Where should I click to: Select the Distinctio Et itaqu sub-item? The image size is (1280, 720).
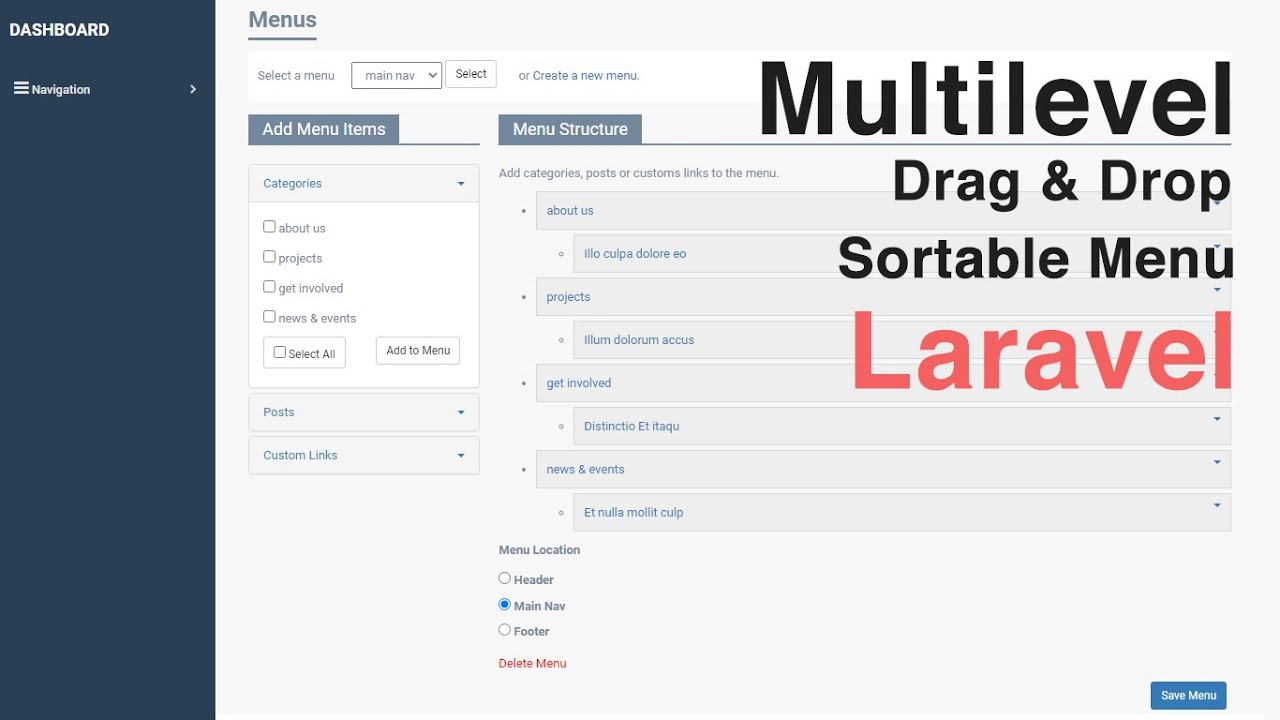pyautogui.click(x=902, y=426)
